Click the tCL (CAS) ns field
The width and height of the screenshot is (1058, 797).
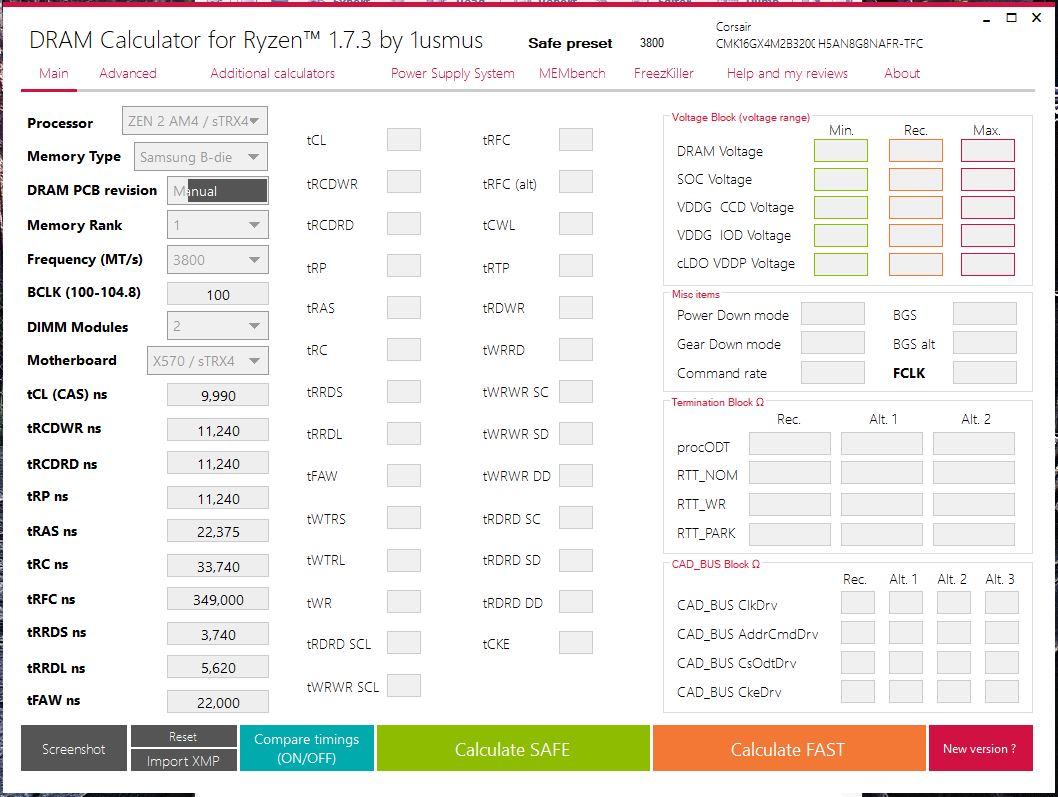(x=217, y=395)
